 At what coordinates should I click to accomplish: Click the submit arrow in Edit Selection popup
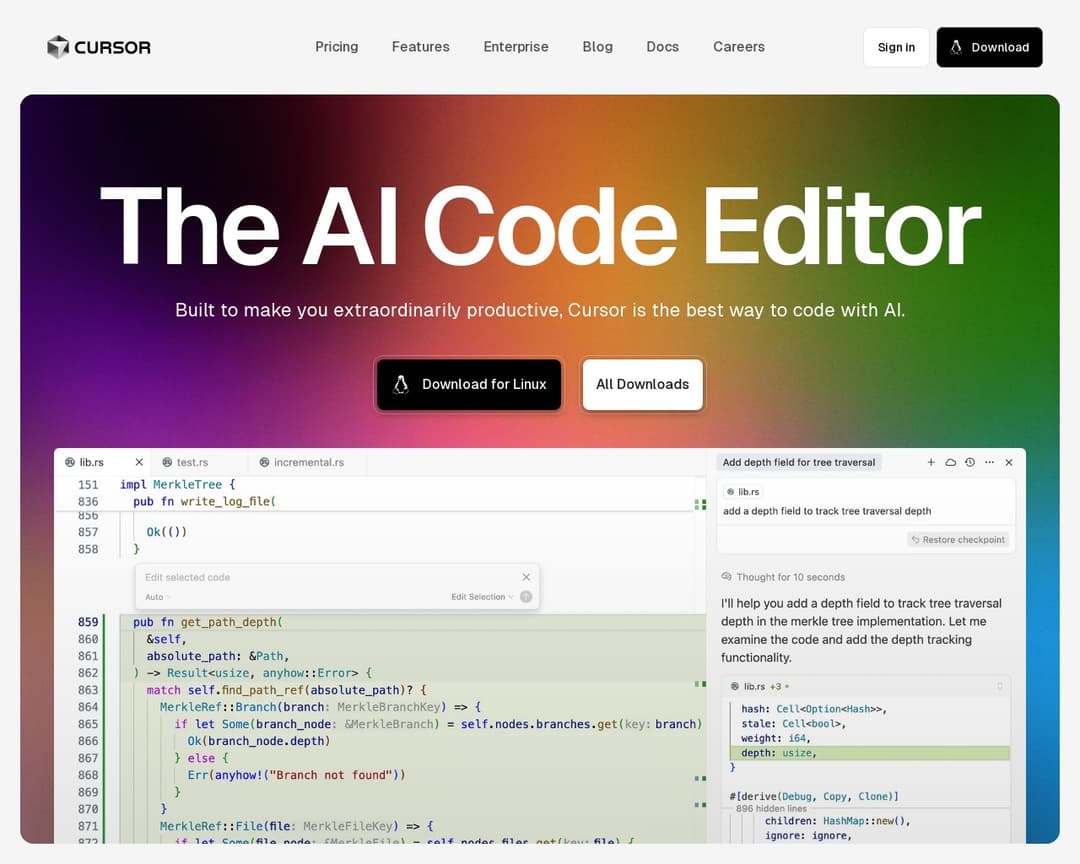pyautogui.click(x=526, y=597)
